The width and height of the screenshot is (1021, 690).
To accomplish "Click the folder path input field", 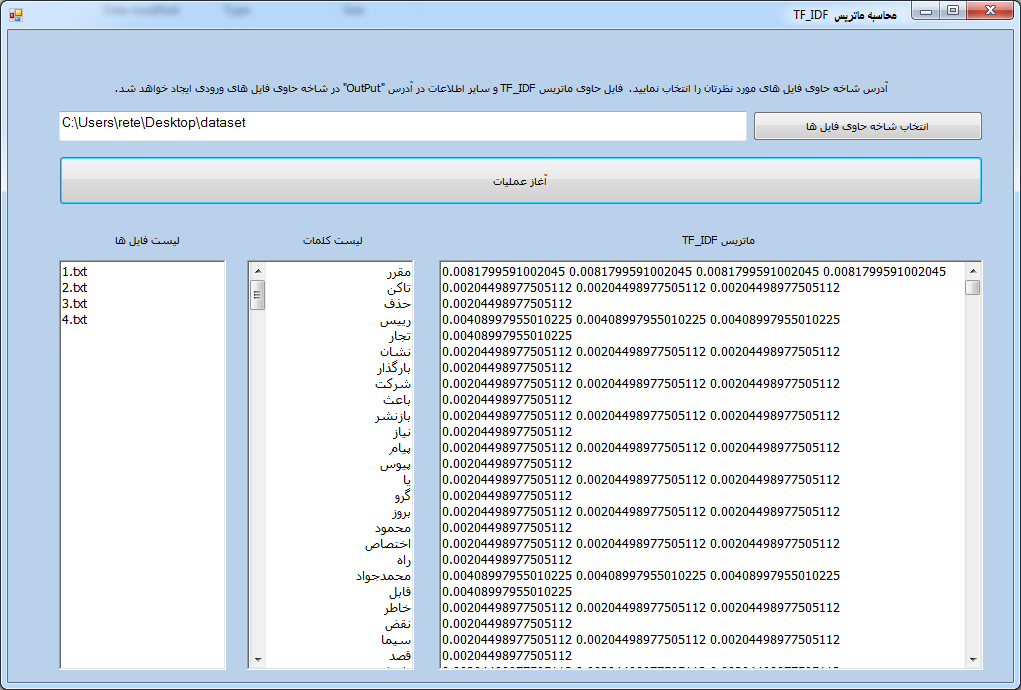I will [402, 125].
